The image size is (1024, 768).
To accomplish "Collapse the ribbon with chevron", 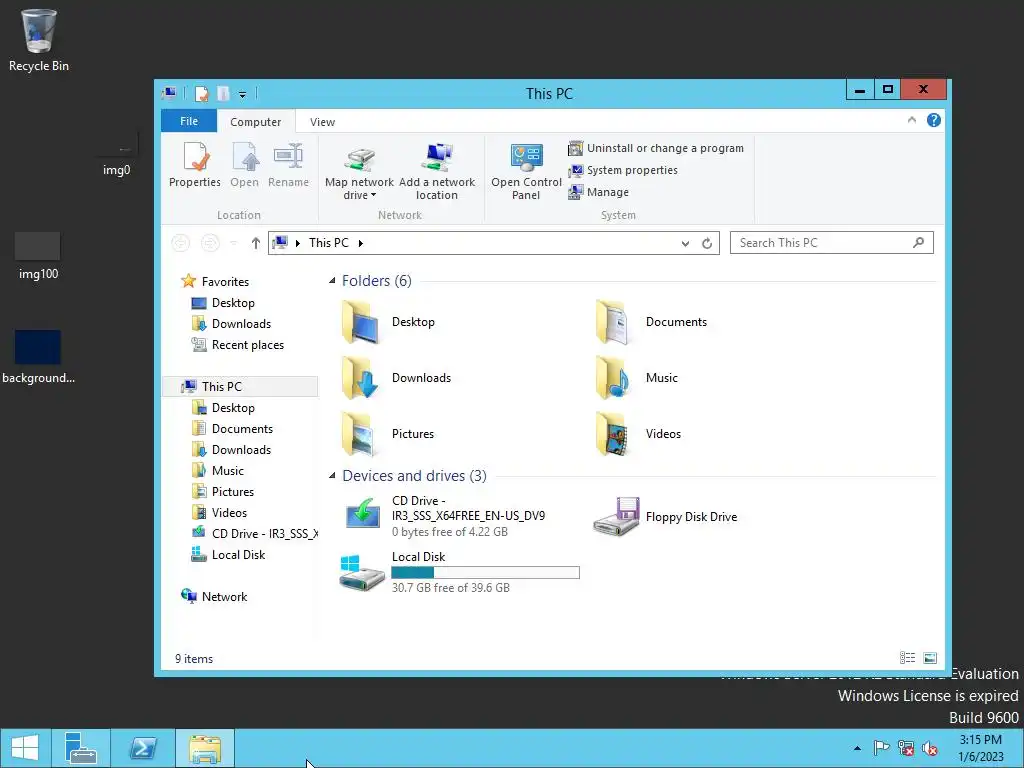I will click(912, 120).
